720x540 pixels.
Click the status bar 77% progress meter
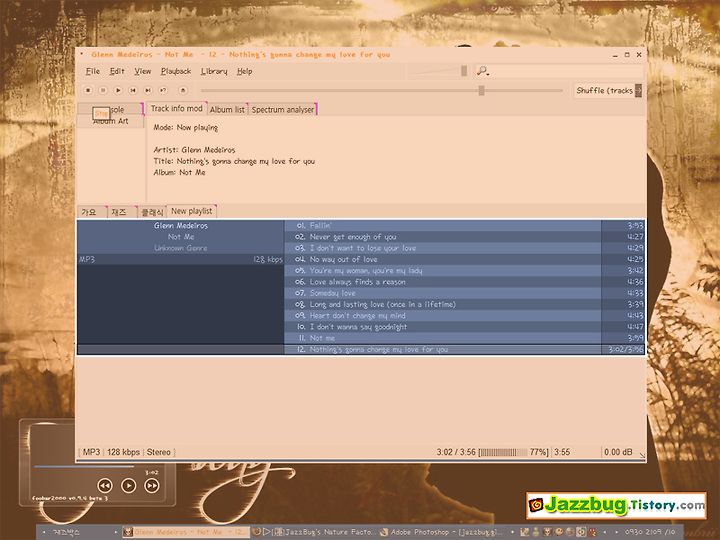(x=514, y=452)
